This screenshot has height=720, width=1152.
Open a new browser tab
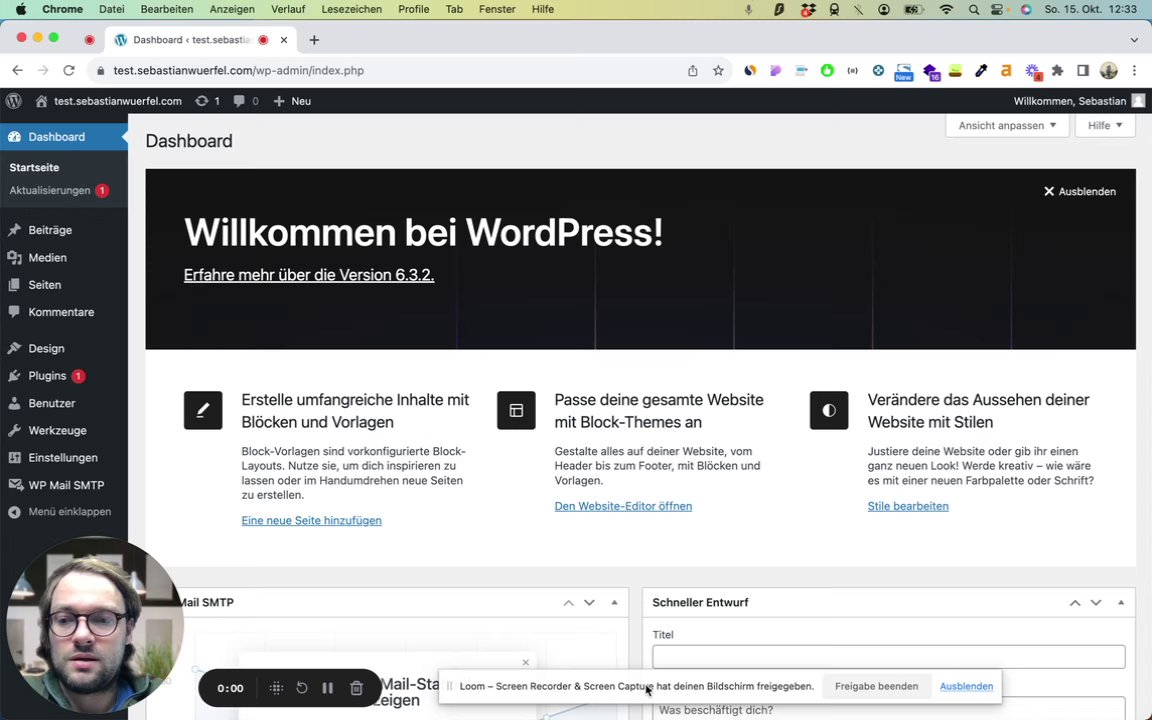coord(314,40)
